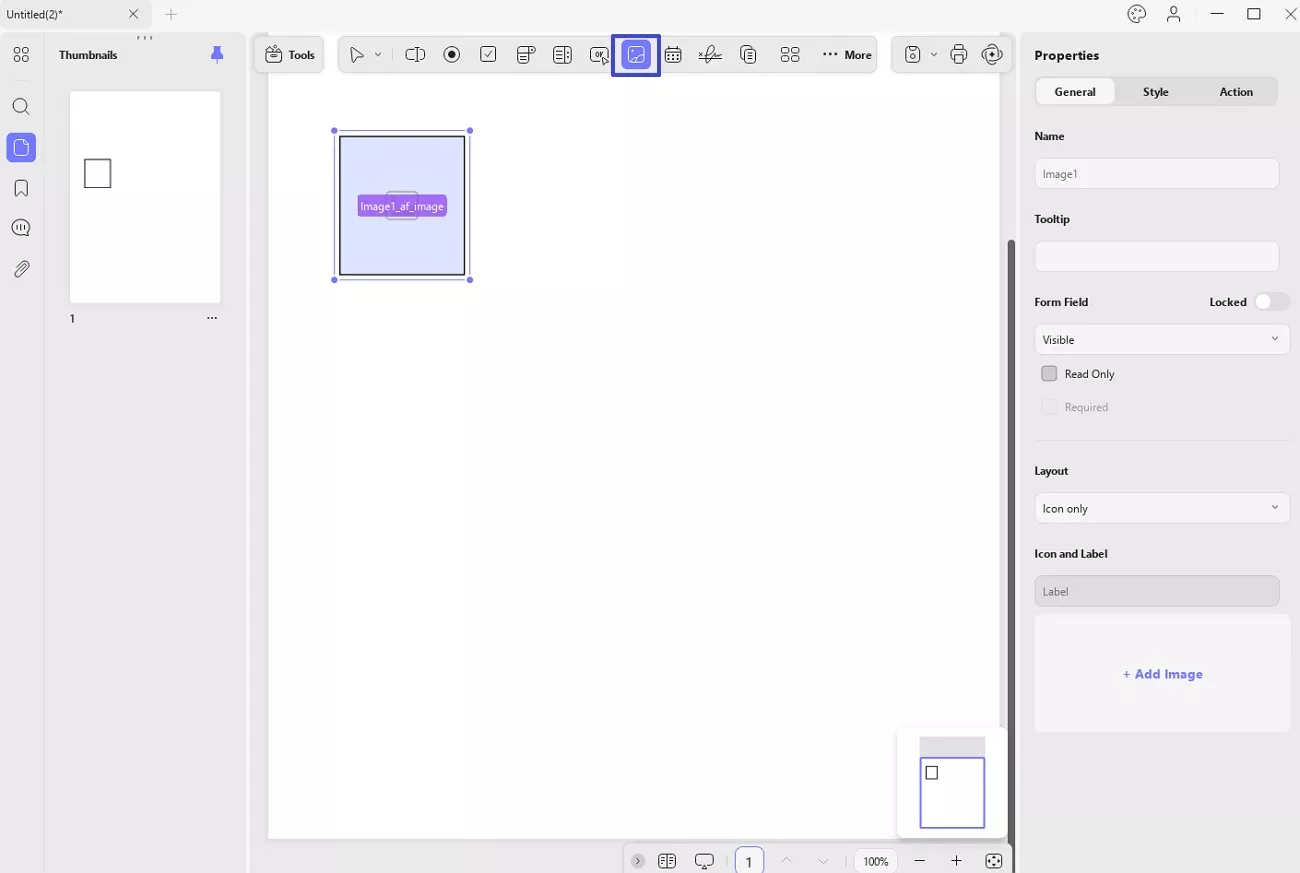Click the Label input field
This screenshot has height=873, width=1300.
1157,591
